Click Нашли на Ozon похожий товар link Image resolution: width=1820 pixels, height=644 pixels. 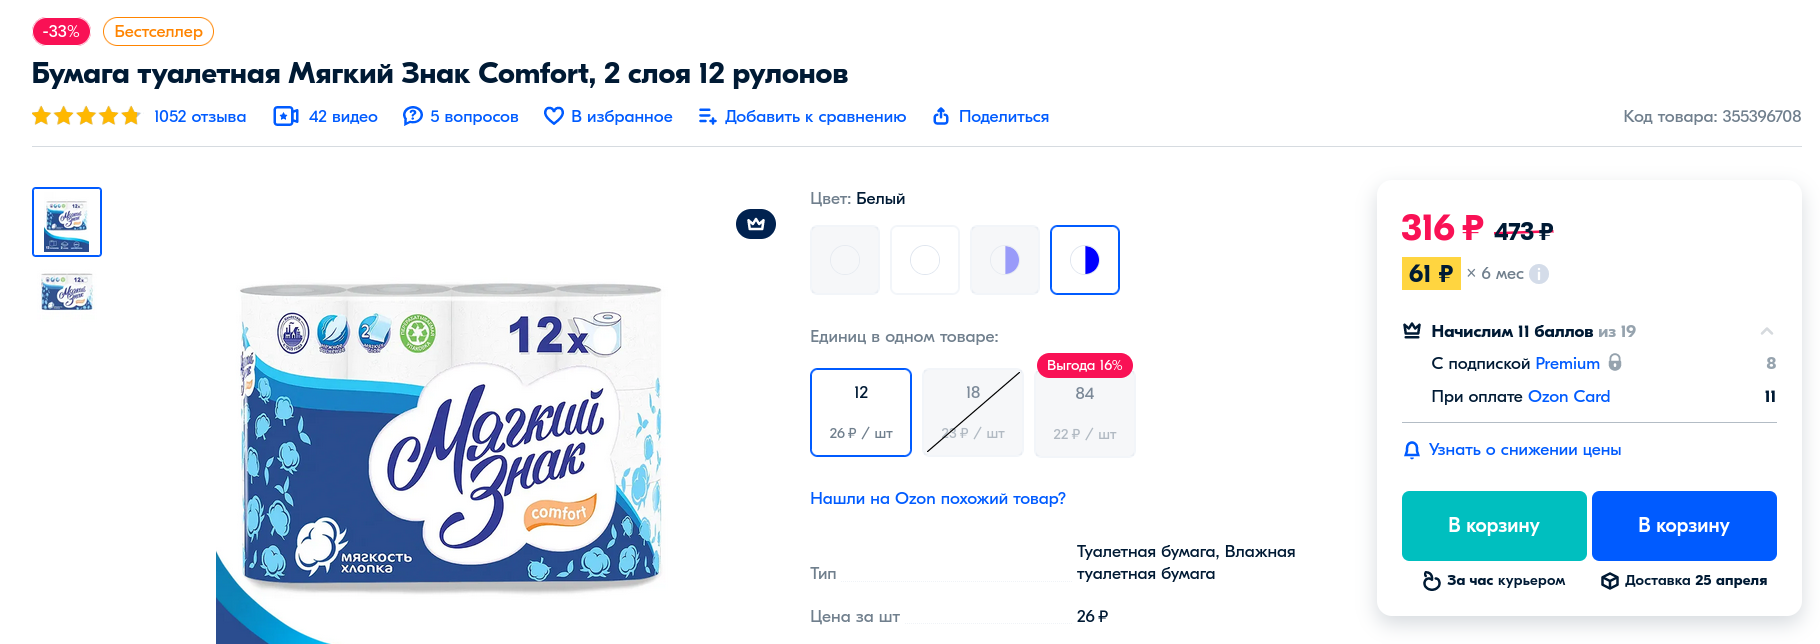(x=938, y=498)
